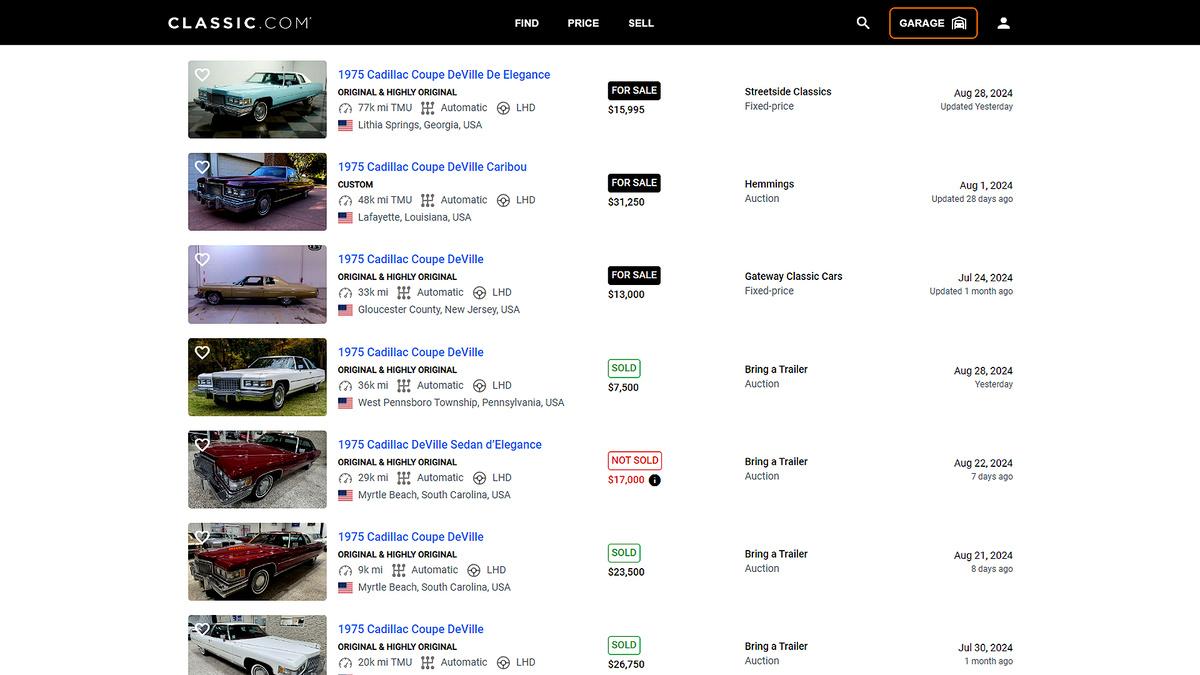Save the $13,000 Gateway Classic Cars listing

(202, 259)
